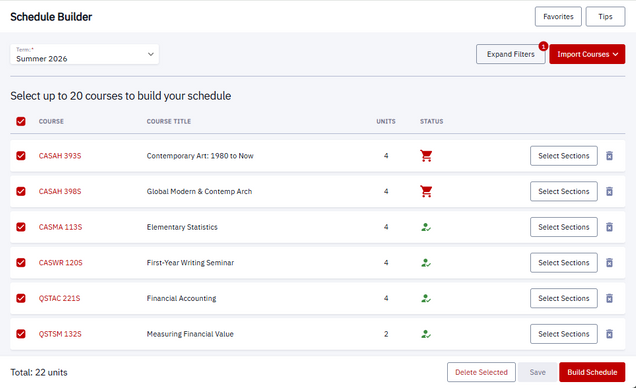Viewport: 636px width, 388px height.
Task: Click Delete Selected
Action: point(481,372)
